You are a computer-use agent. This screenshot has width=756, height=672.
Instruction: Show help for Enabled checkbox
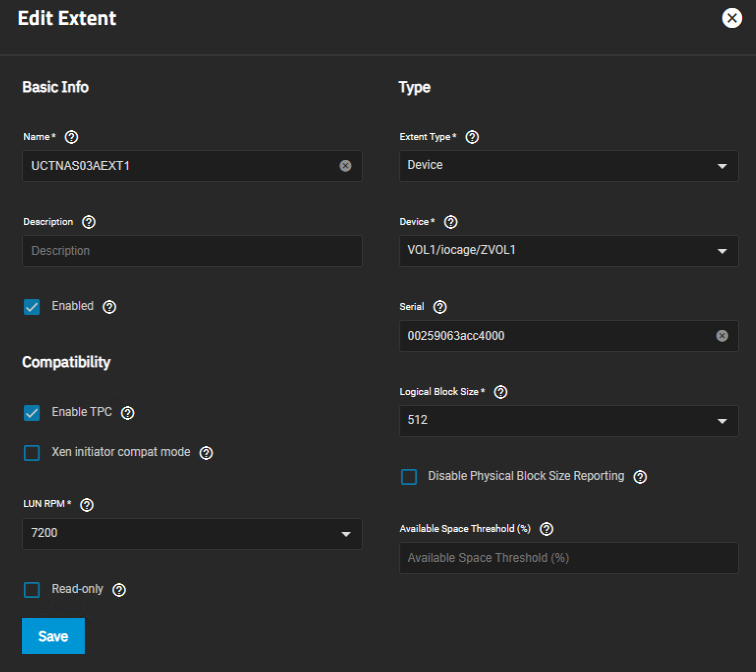109,307
